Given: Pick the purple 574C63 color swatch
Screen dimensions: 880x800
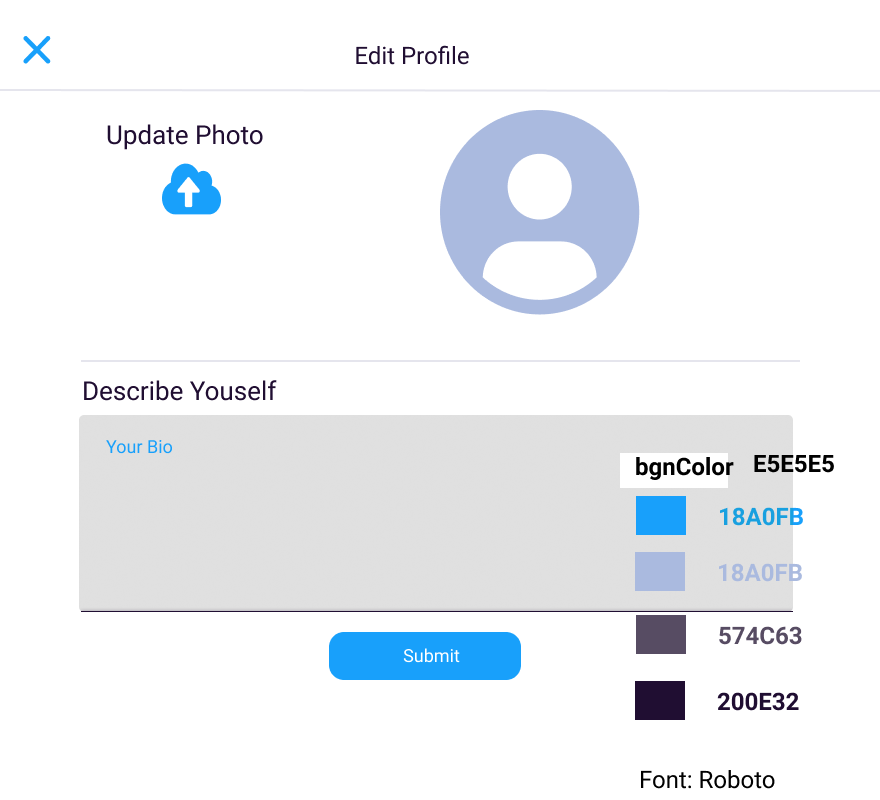Looking at the screenshot, I should coord(660,635).
